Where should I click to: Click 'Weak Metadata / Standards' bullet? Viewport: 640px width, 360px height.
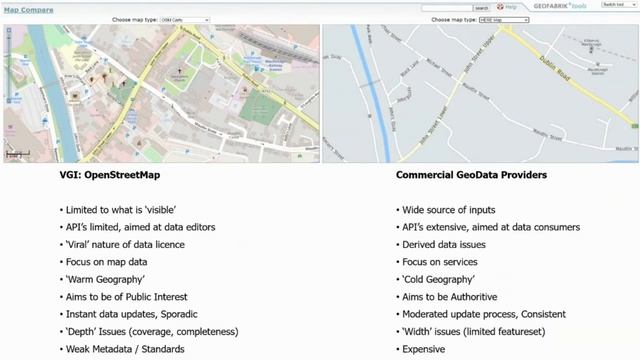click(122, 349)
